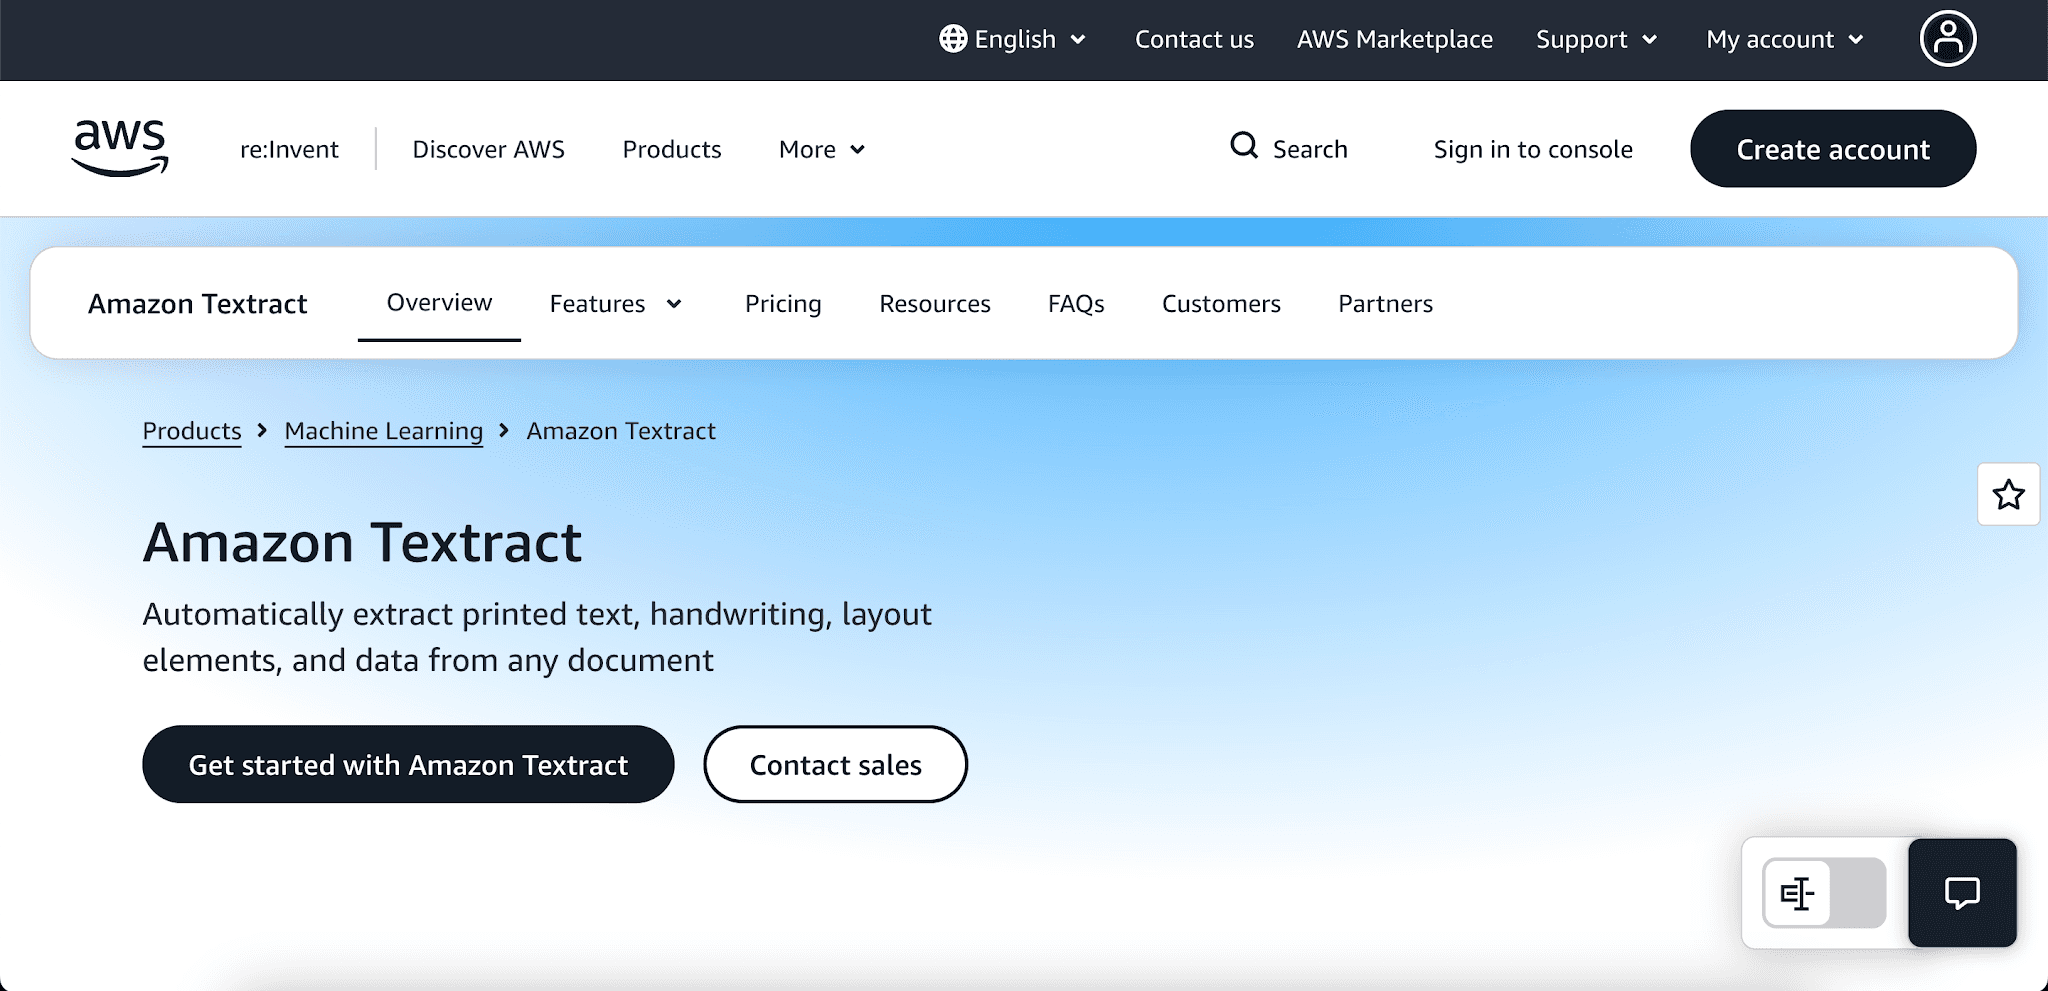Click Get started with Amazon Textract

[408, 764]
